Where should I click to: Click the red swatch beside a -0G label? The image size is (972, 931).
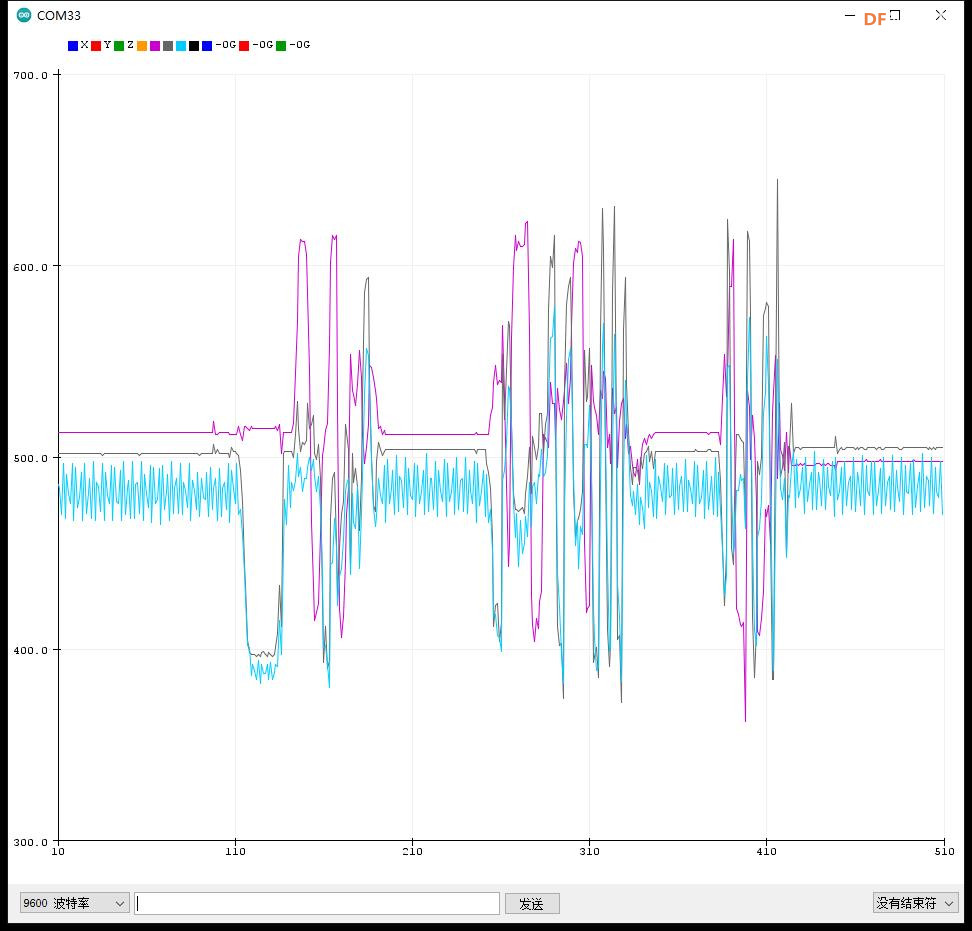click(x=244, y=46)
